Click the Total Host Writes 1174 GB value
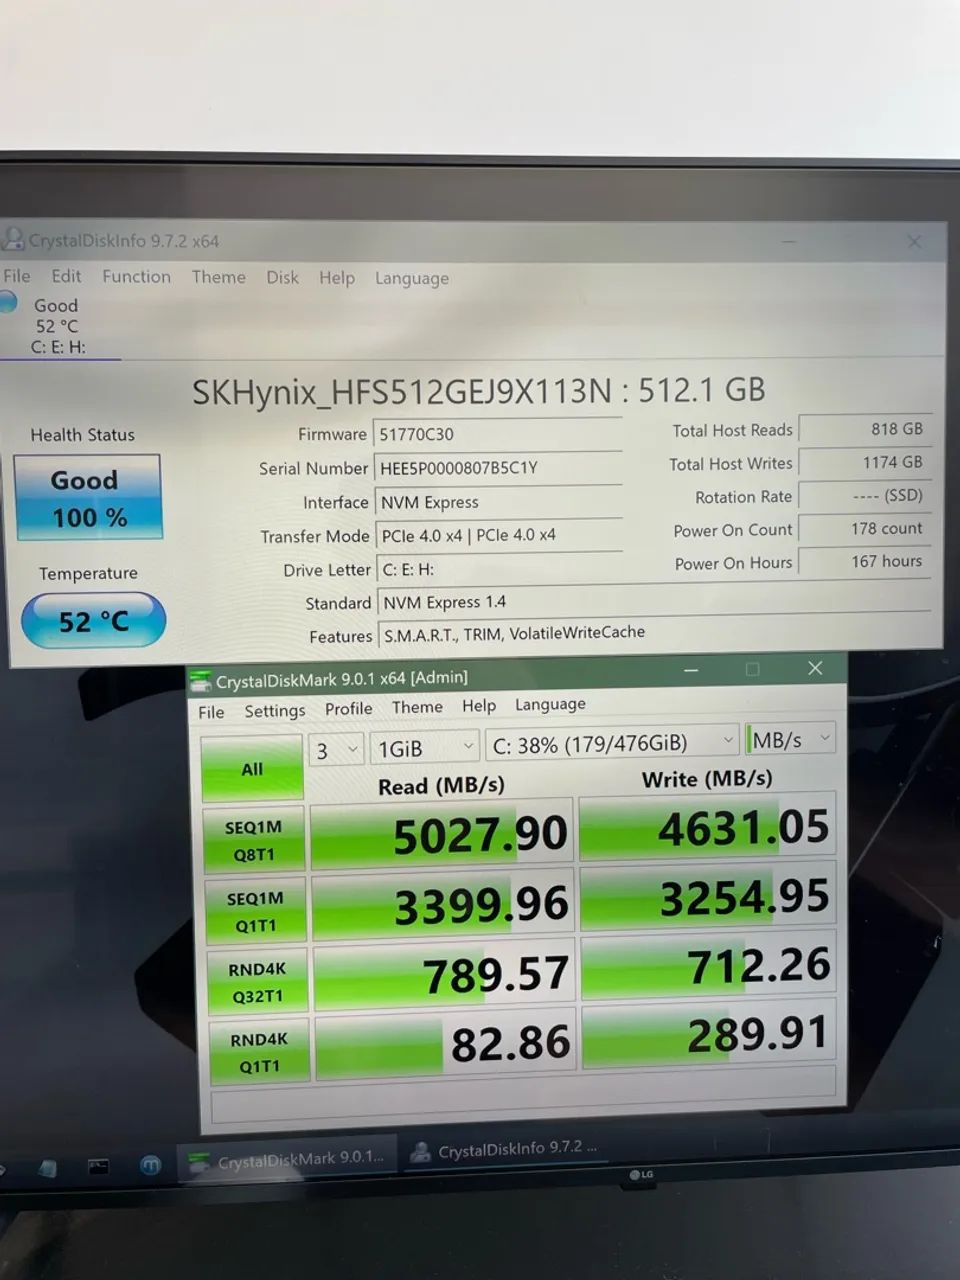 click(x=865, y=462)
